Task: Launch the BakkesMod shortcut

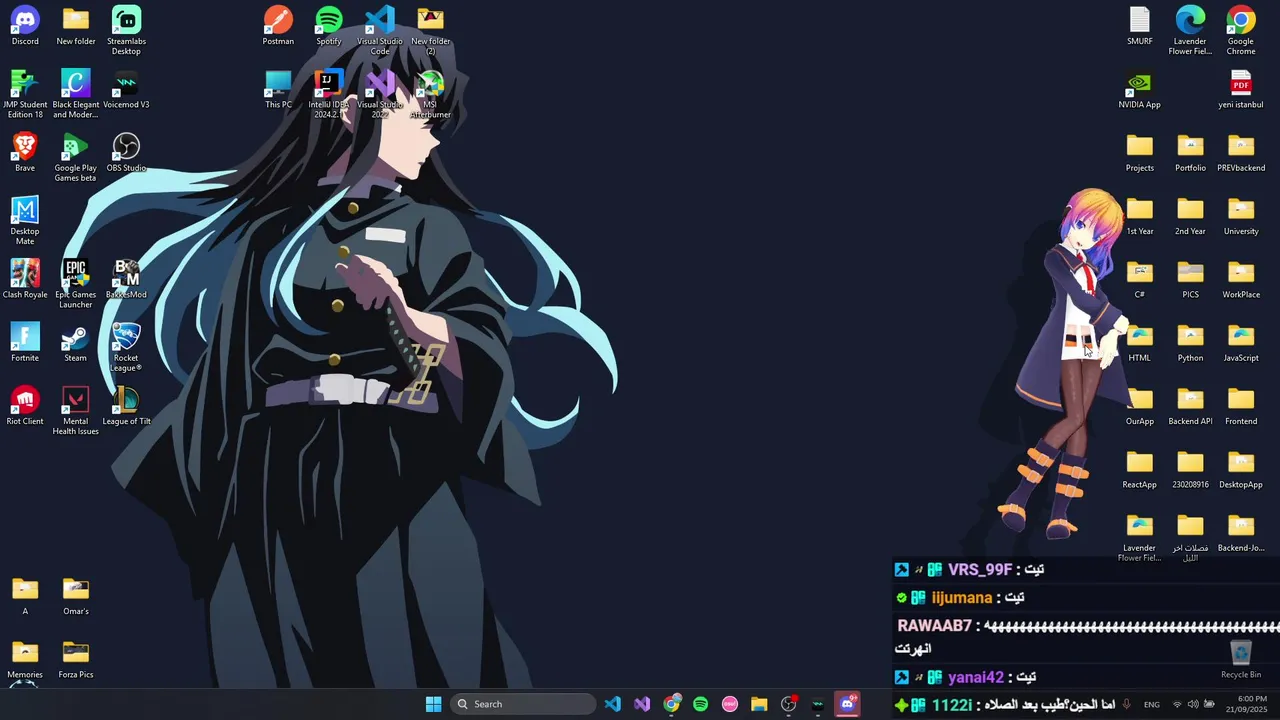Action: pyautogui.click(x=126, y=279)
